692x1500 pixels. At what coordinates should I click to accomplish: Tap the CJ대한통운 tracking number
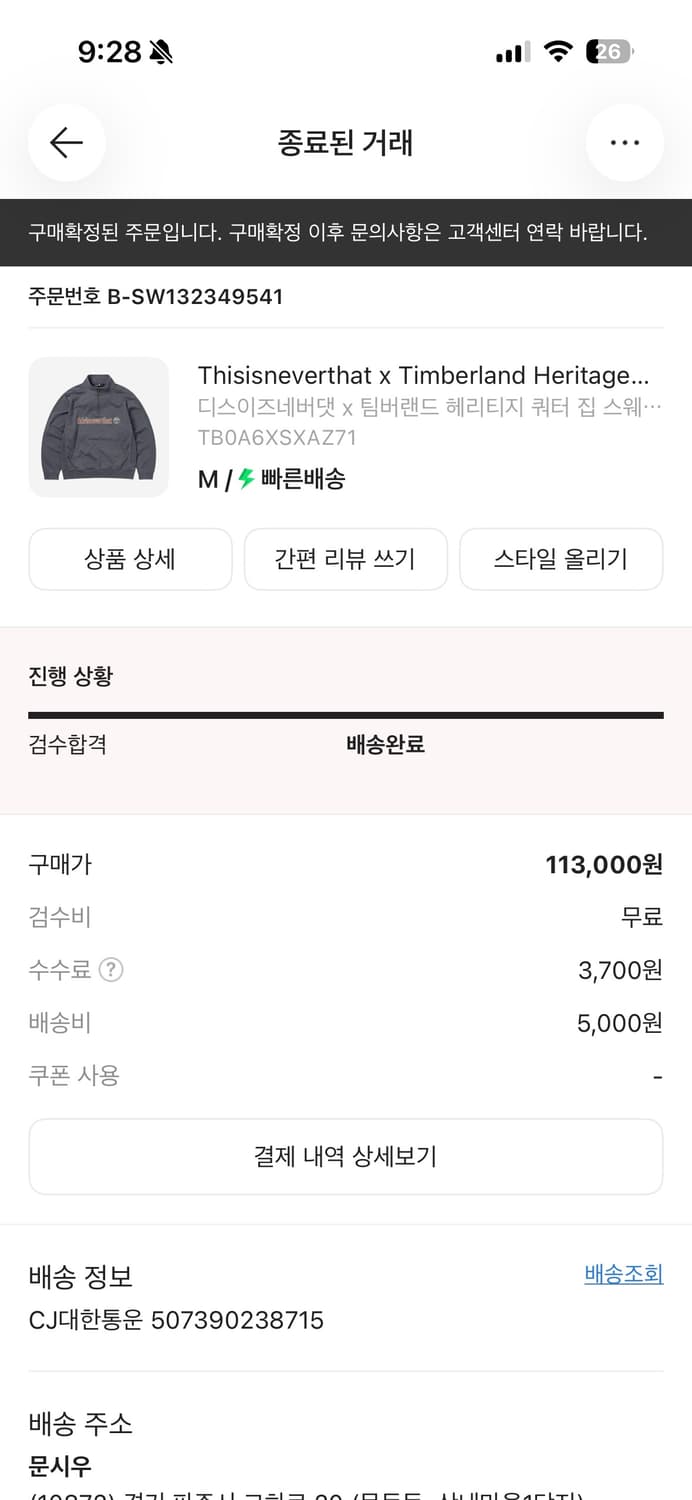[x=175, y=1320]
